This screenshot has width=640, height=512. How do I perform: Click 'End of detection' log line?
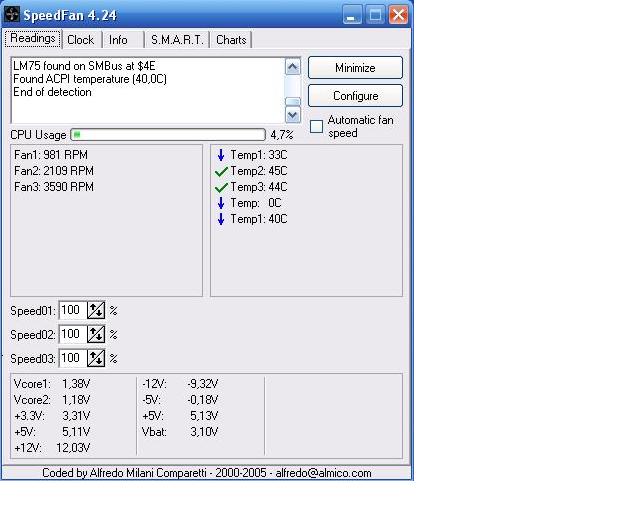52,92
